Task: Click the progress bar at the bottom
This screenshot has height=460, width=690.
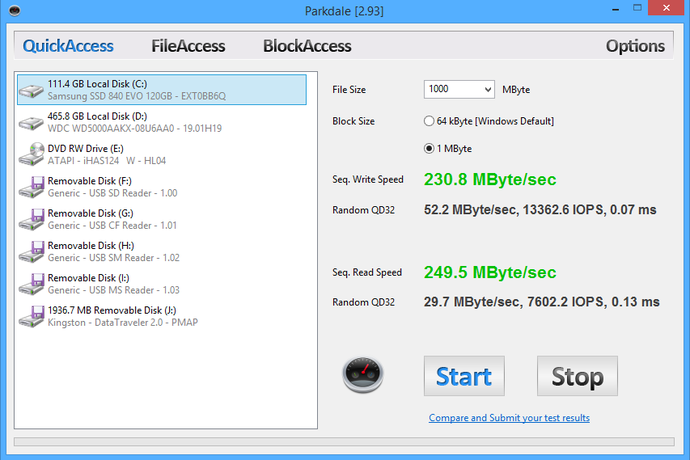Action: point(345,441)
